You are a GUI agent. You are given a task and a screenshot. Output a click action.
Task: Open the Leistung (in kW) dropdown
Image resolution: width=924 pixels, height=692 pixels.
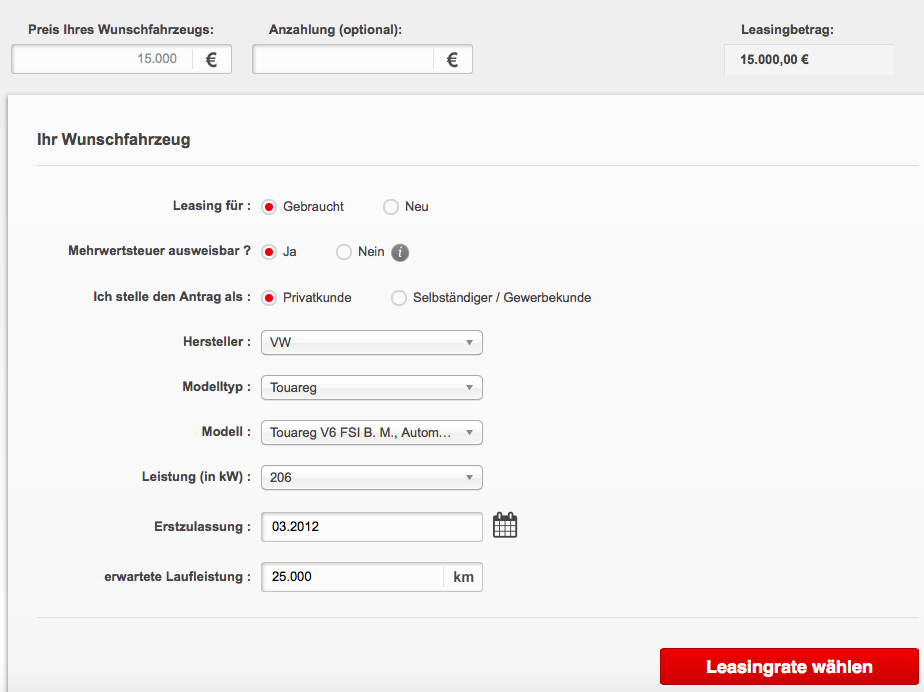tap(372, 477)
